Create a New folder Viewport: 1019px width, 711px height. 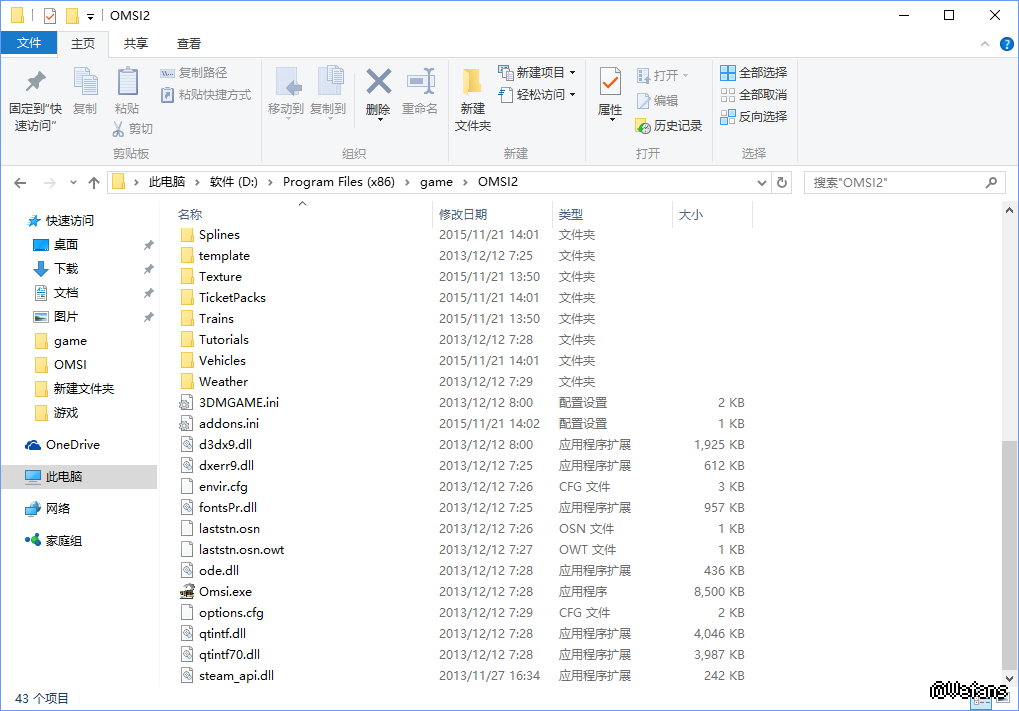[x=472, y=99]
